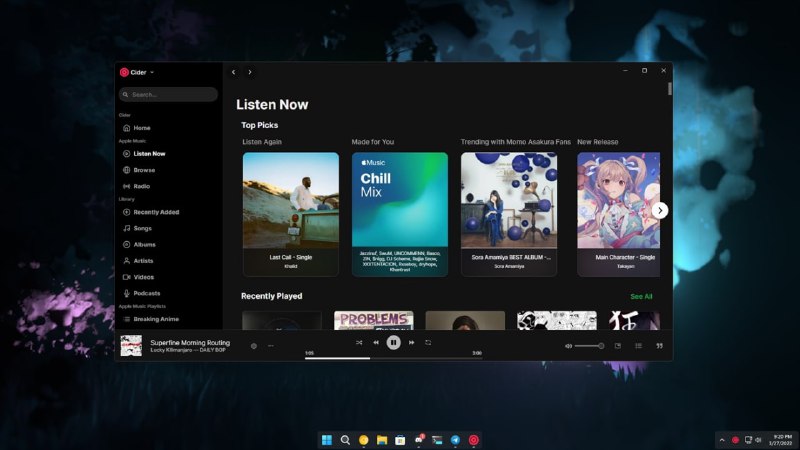
Task: Click the Radio broadcast icon
Action: pos(127,186)
